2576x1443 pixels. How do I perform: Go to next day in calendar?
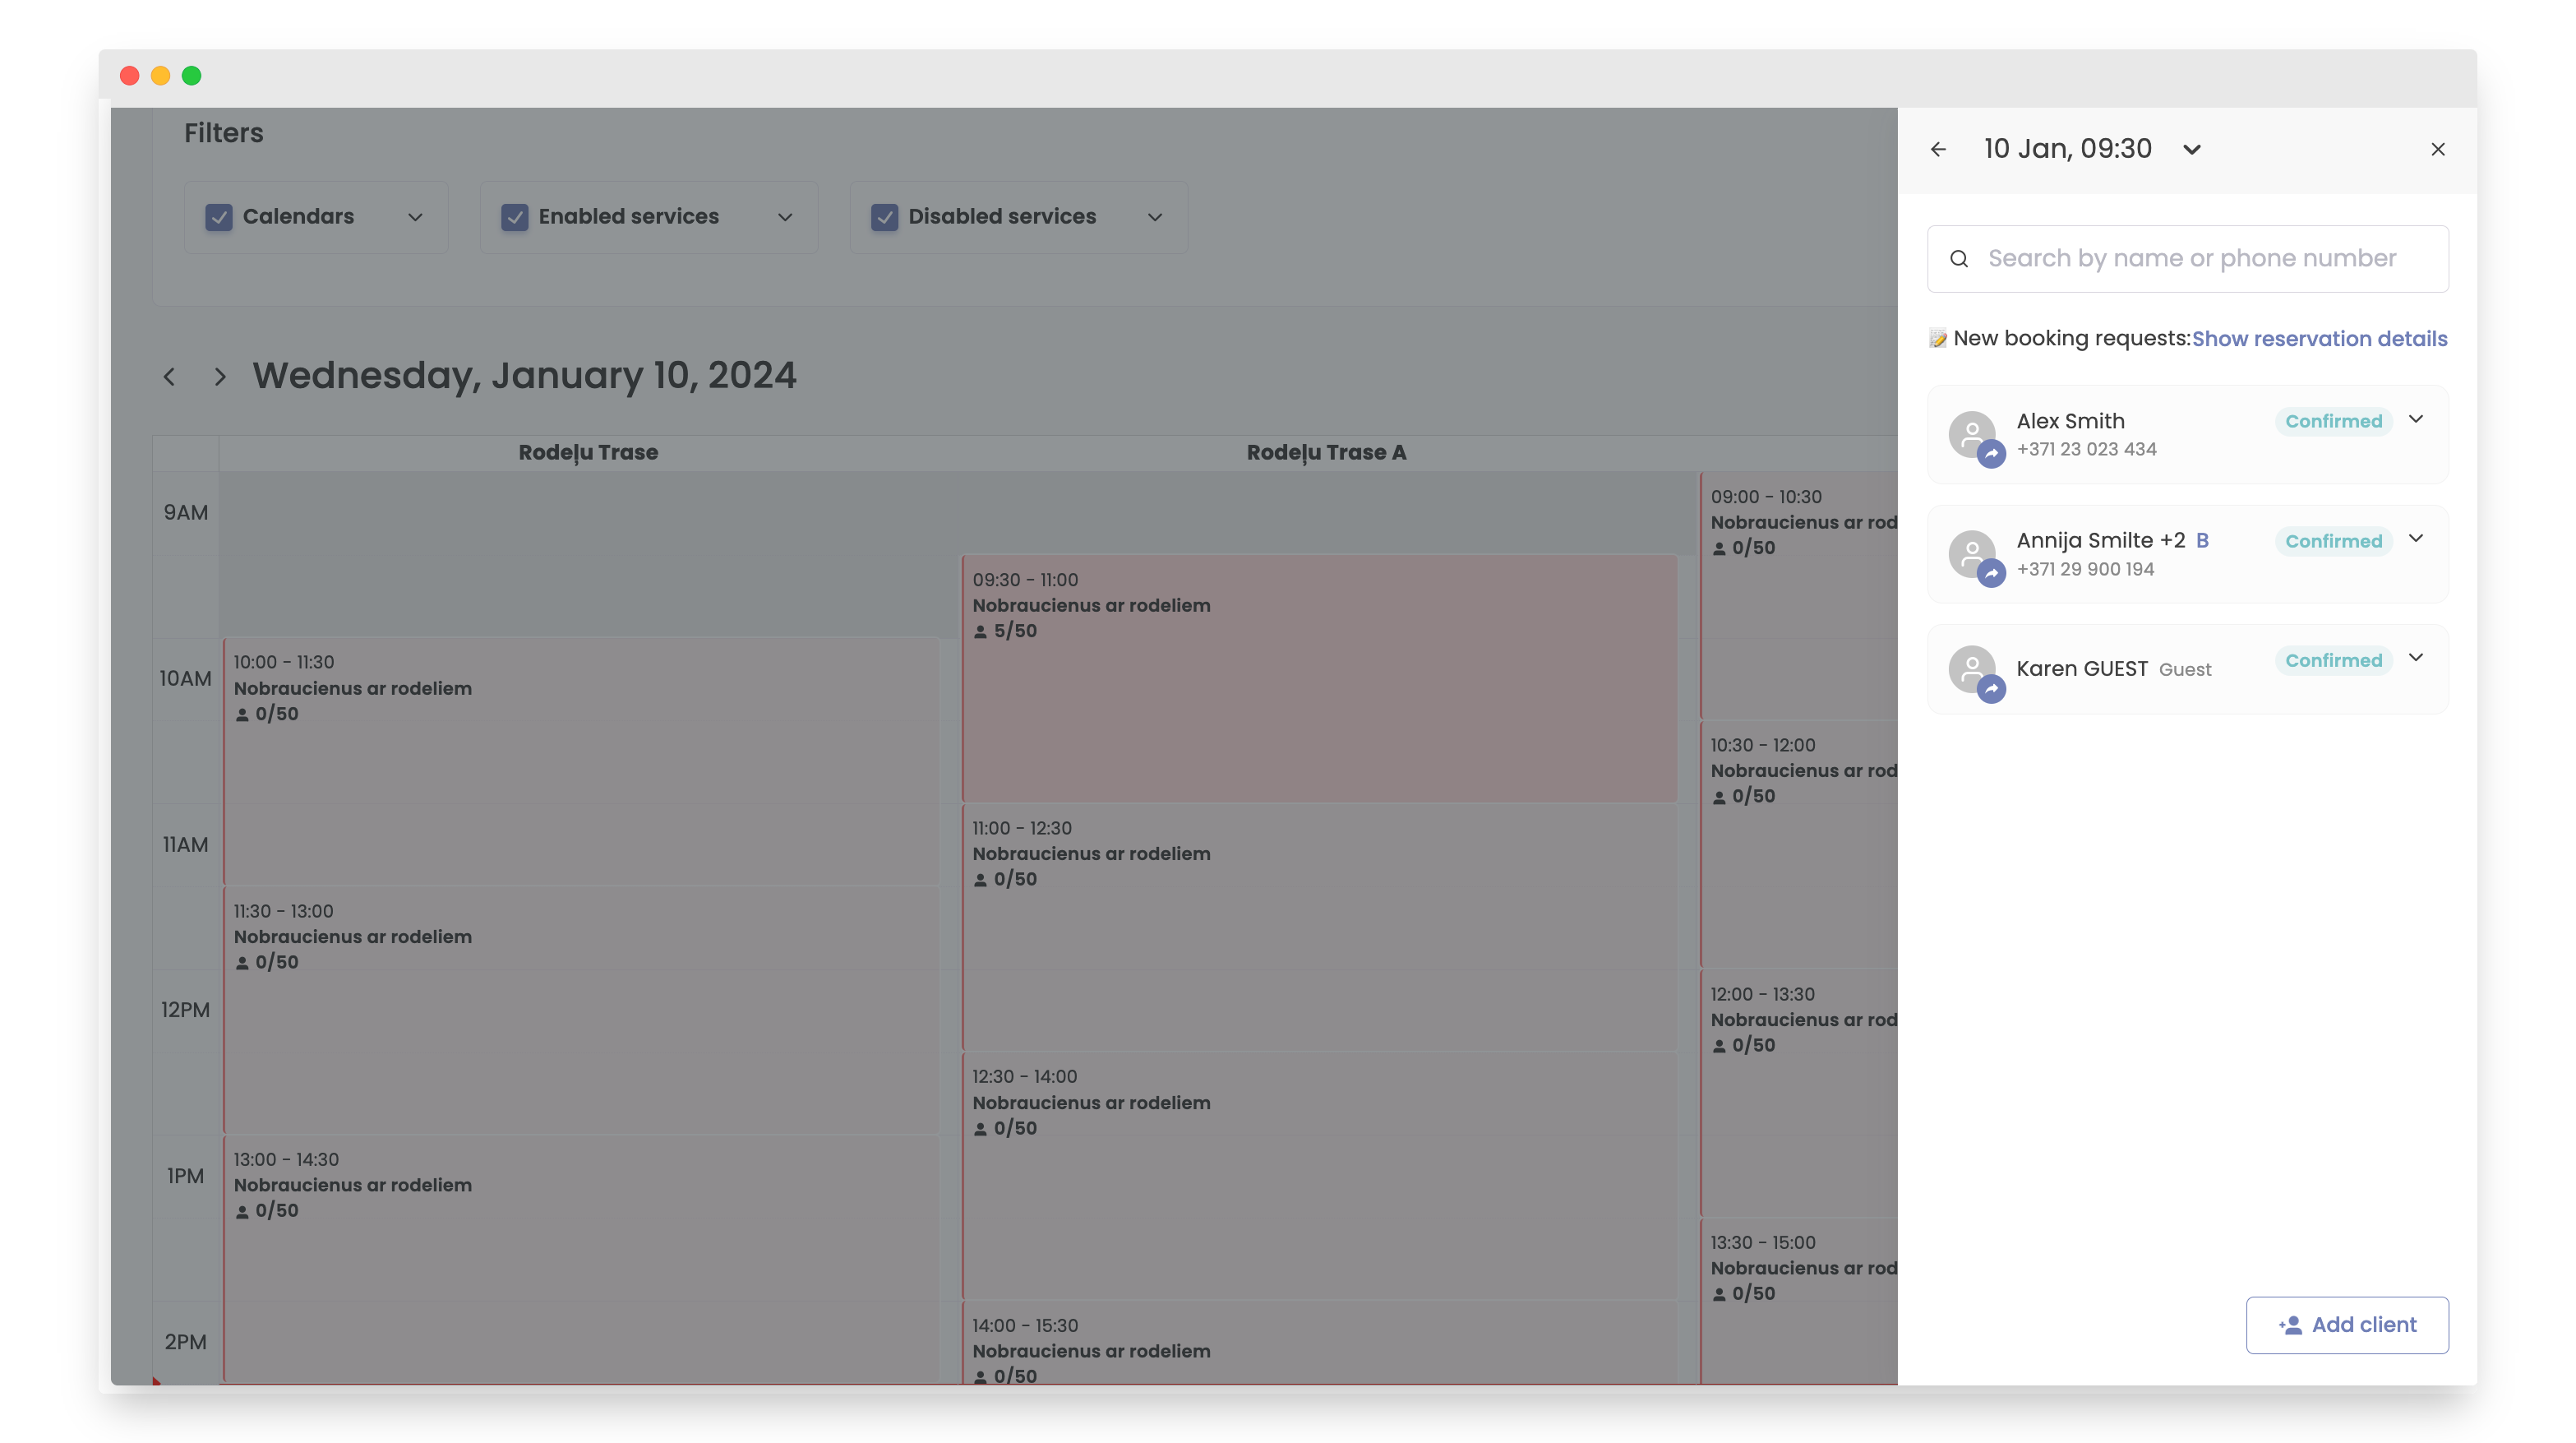[220, 377]
